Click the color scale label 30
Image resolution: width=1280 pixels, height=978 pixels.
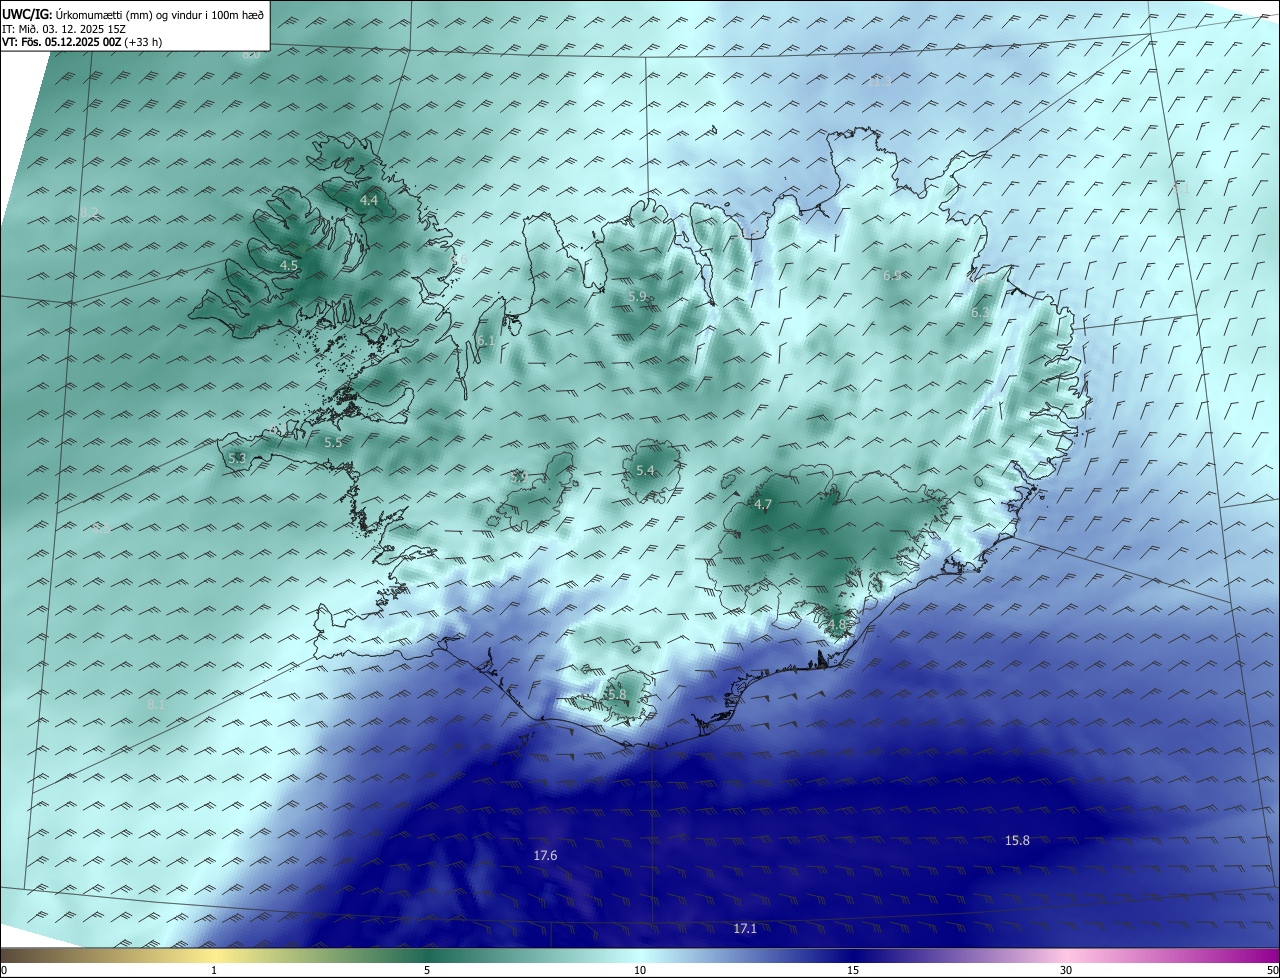coord(1066,970)
